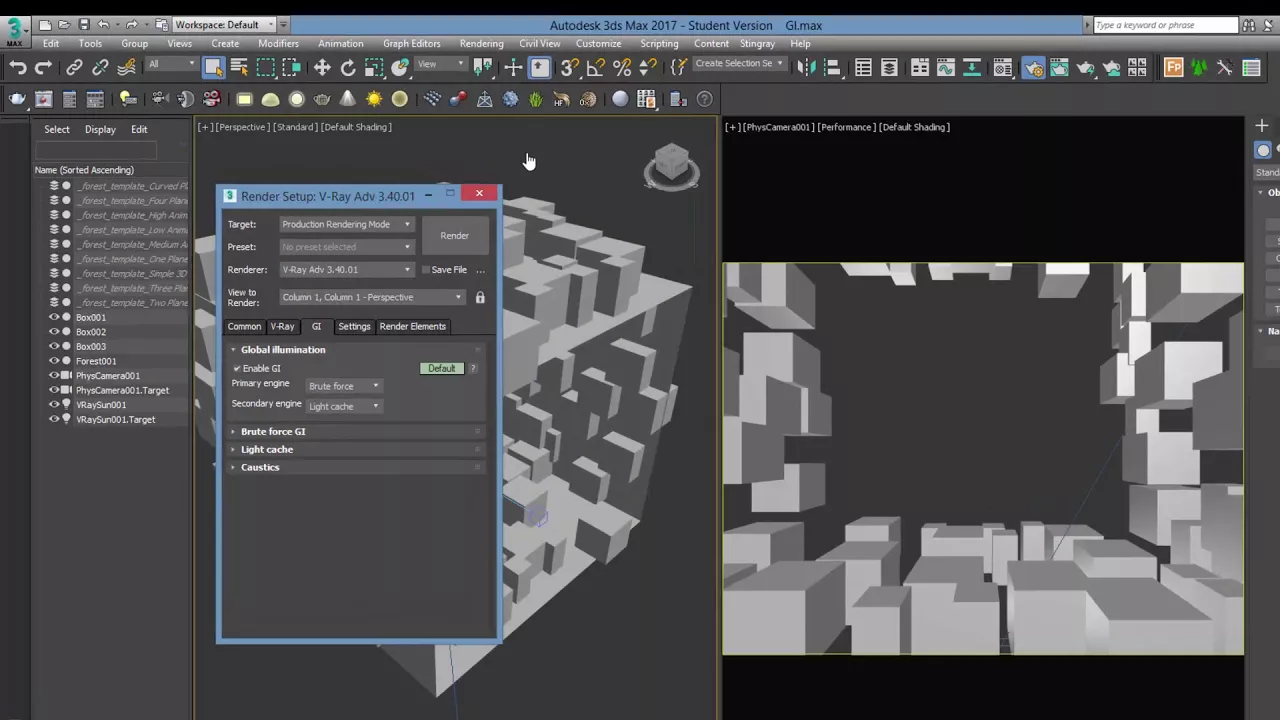The height and width of the screenshot is (720, 1280).
Task: Click the Render button in Render Setup
Action: tap(454, 236)
